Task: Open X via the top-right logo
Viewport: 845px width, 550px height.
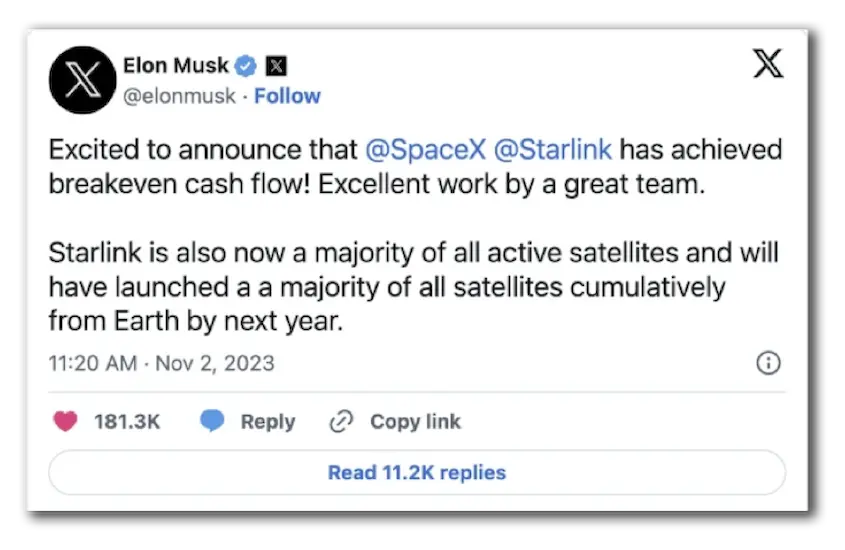Action: point(767,66)
